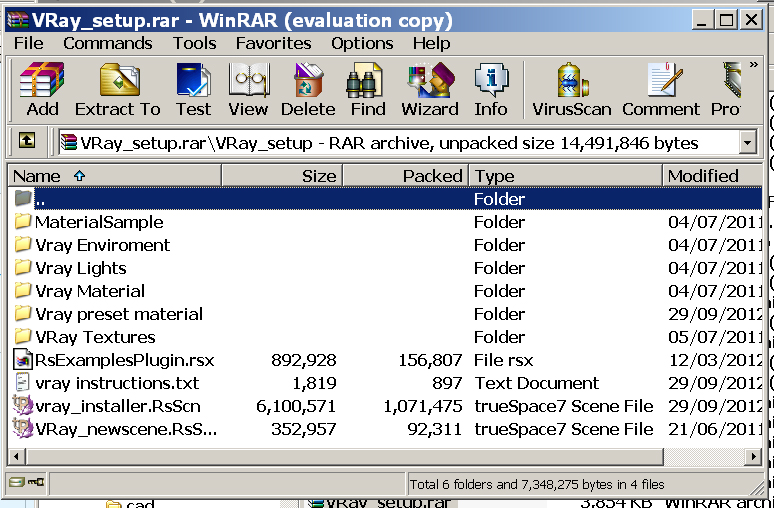The width and height of the screenshot is (774, 508).
Task: Click the MaterialSample folder icon
Action: point(23,222)
